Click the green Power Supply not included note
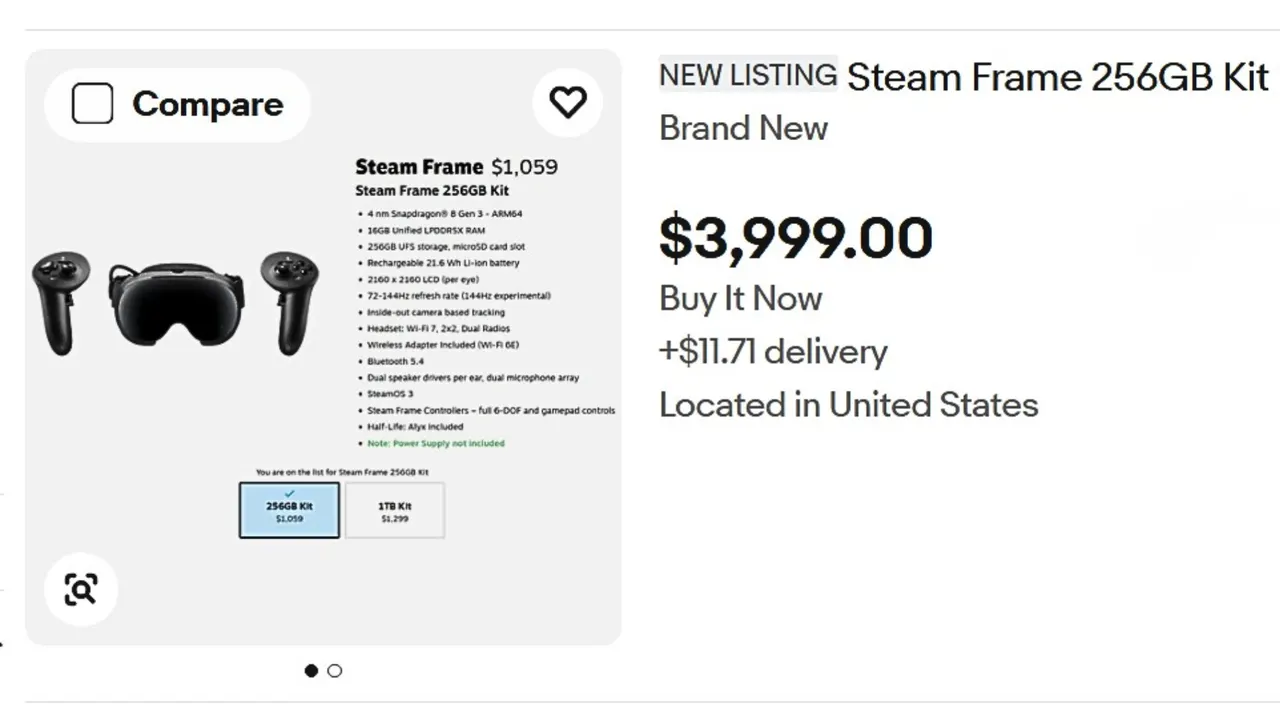1280x720 pixels. [x=436, y=443]
